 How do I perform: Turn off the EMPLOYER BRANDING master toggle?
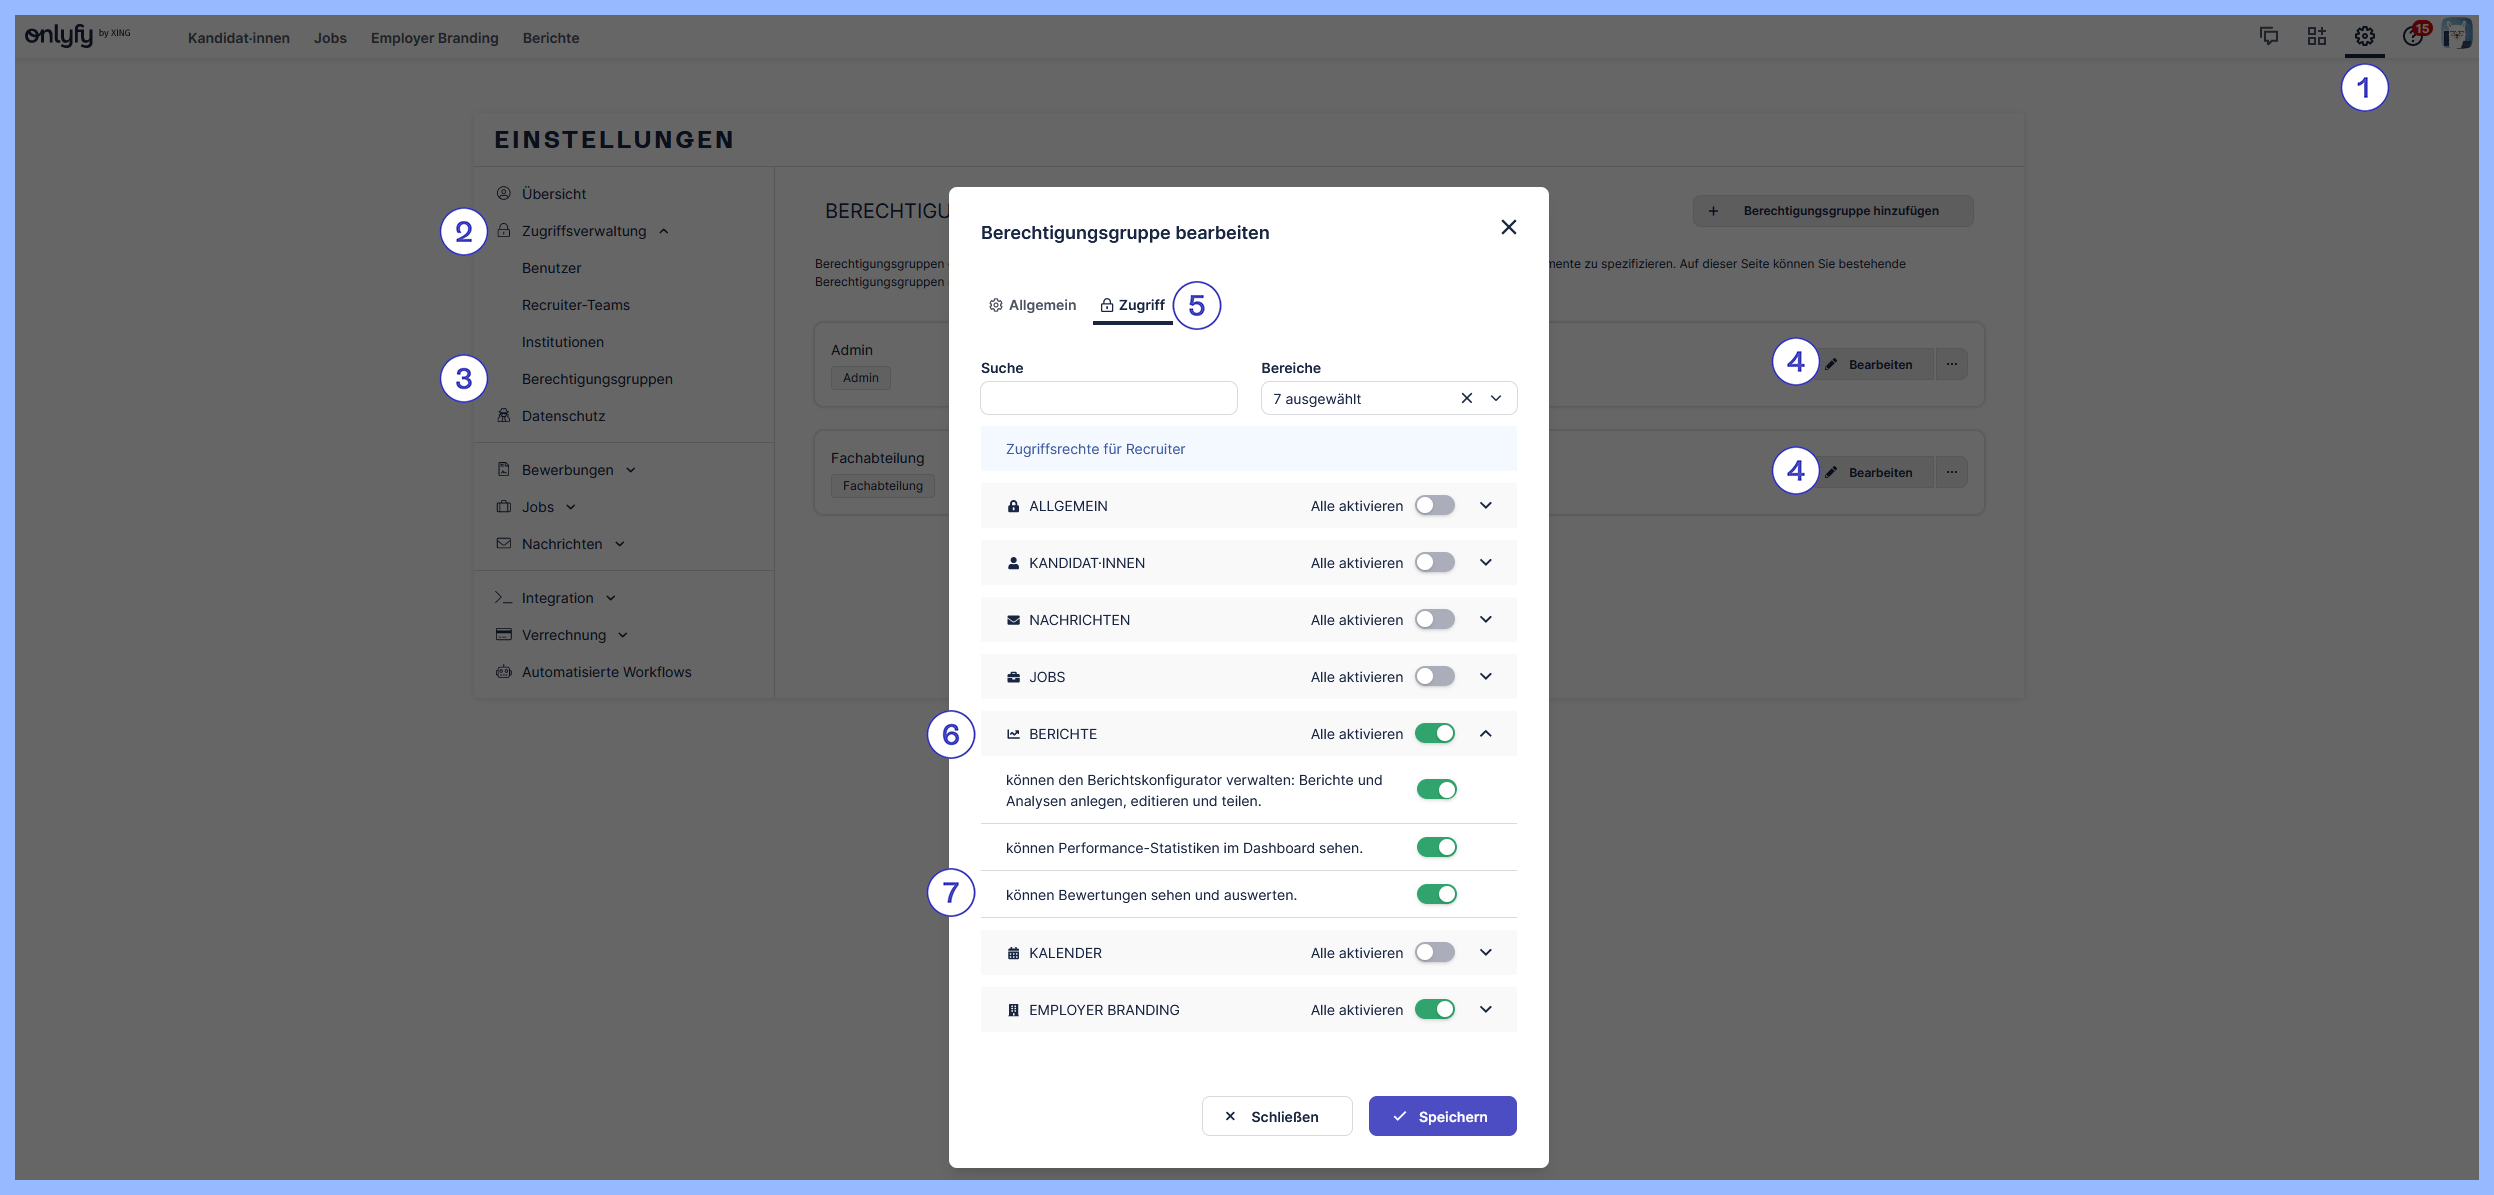pyautogui.click(x=1437, y=1009)
